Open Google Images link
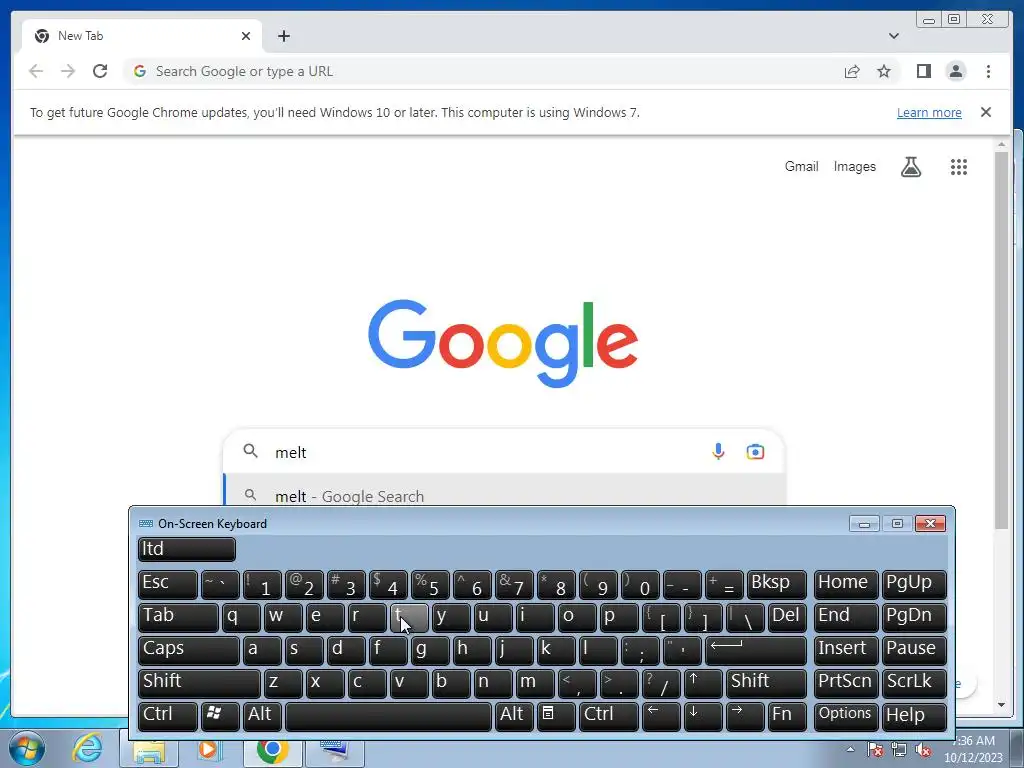The width and height of the screenshot is (1024, 768). [x=854, y=167]
